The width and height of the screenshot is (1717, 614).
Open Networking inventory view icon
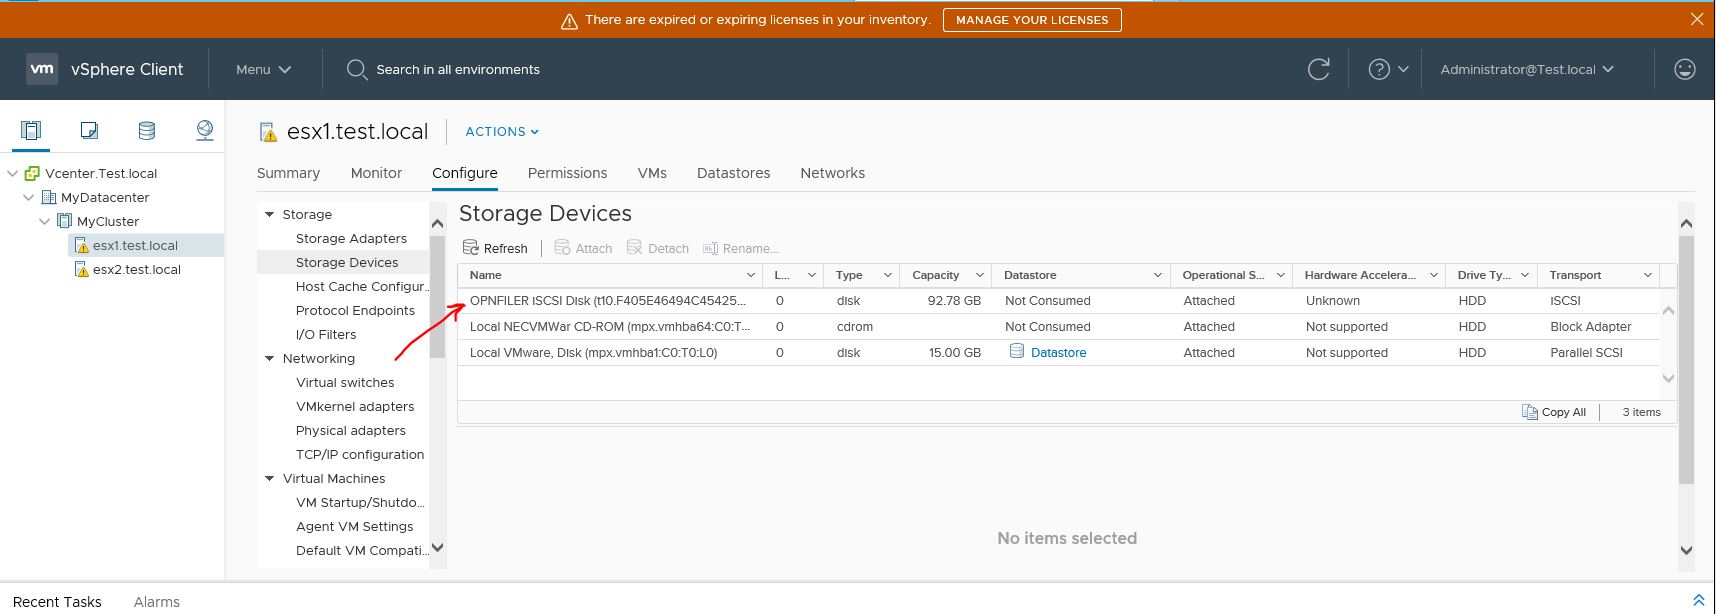[x=205, y=131]
